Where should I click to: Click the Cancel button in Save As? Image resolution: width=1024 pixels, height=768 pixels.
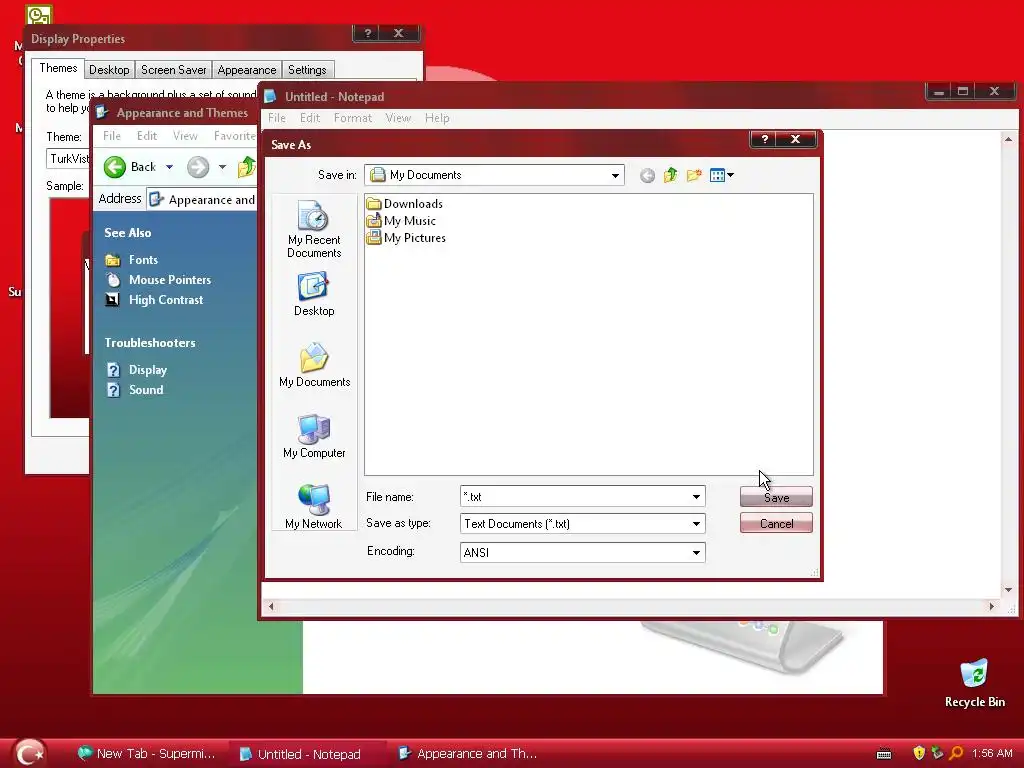(x=776, y=523)
